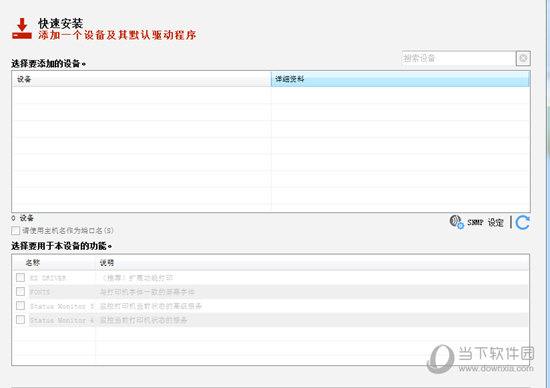Enable the Status Monitor 5 checkbox
Viewport: 550px width, 388px height.
[x=20, y=306]
